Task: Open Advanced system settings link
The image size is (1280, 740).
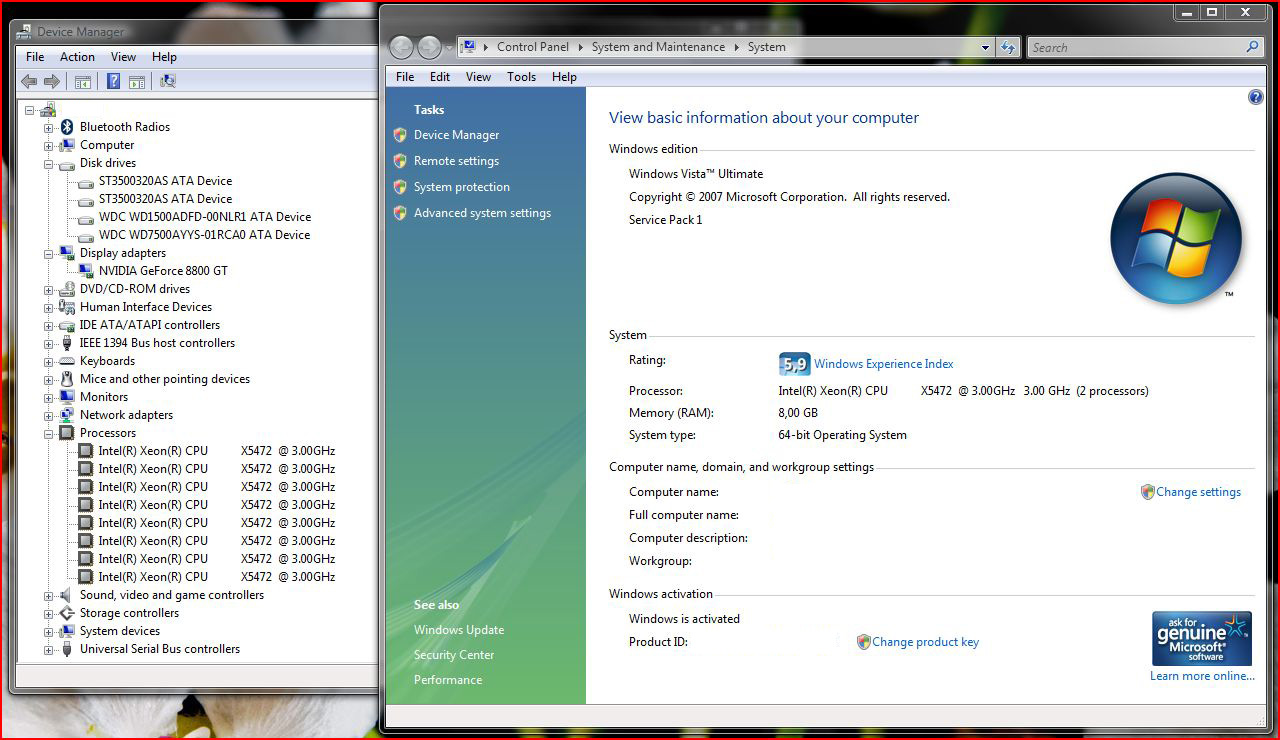Action: 482,213
